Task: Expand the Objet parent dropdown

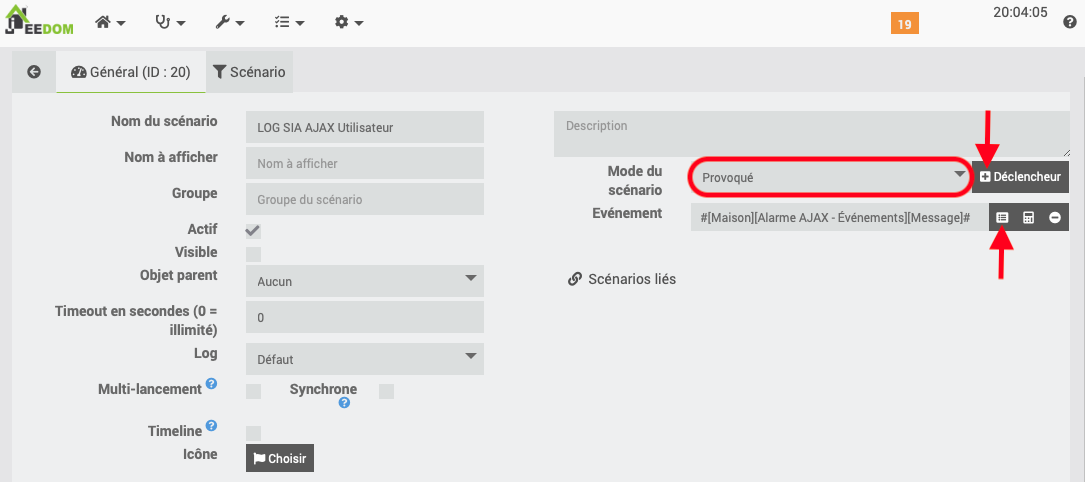Action: [364, 281]
